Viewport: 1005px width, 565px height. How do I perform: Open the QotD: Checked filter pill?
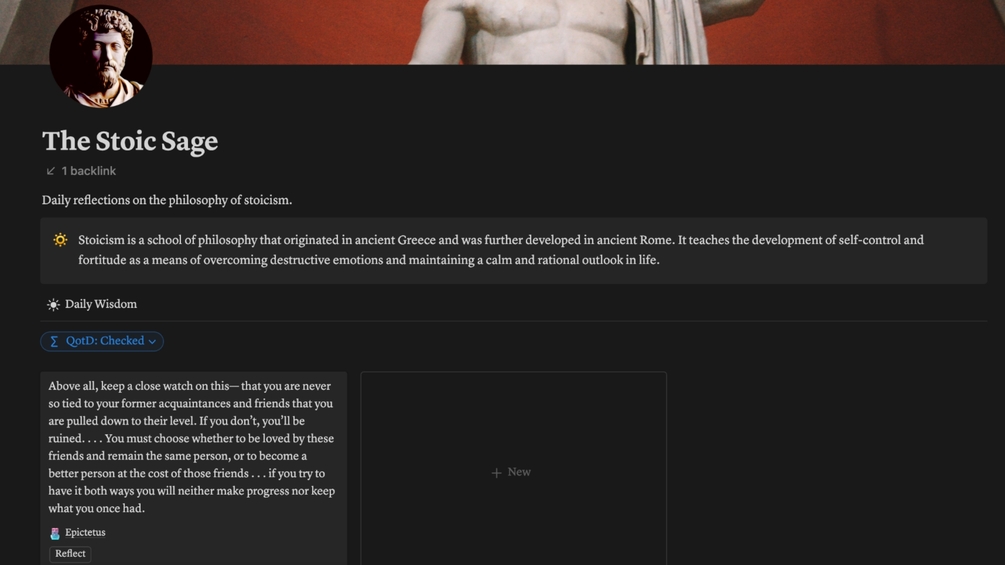tap(102, 341)
